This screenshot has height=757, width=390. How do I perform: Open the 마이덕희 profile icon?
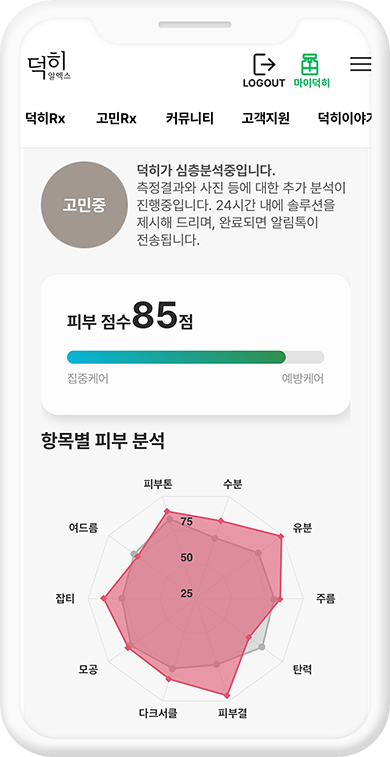coord(311,70)
